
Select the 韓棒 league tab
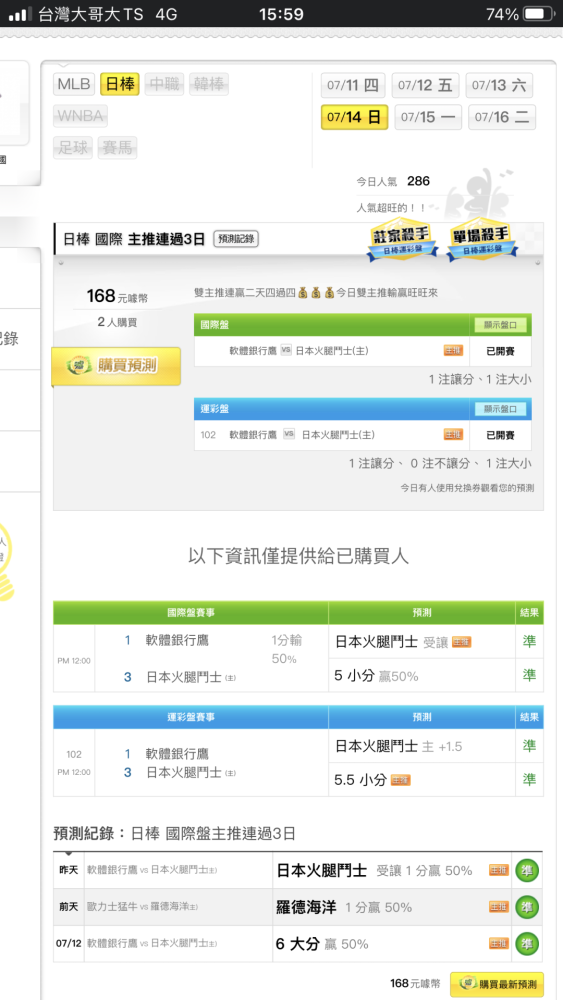(208, 84)
